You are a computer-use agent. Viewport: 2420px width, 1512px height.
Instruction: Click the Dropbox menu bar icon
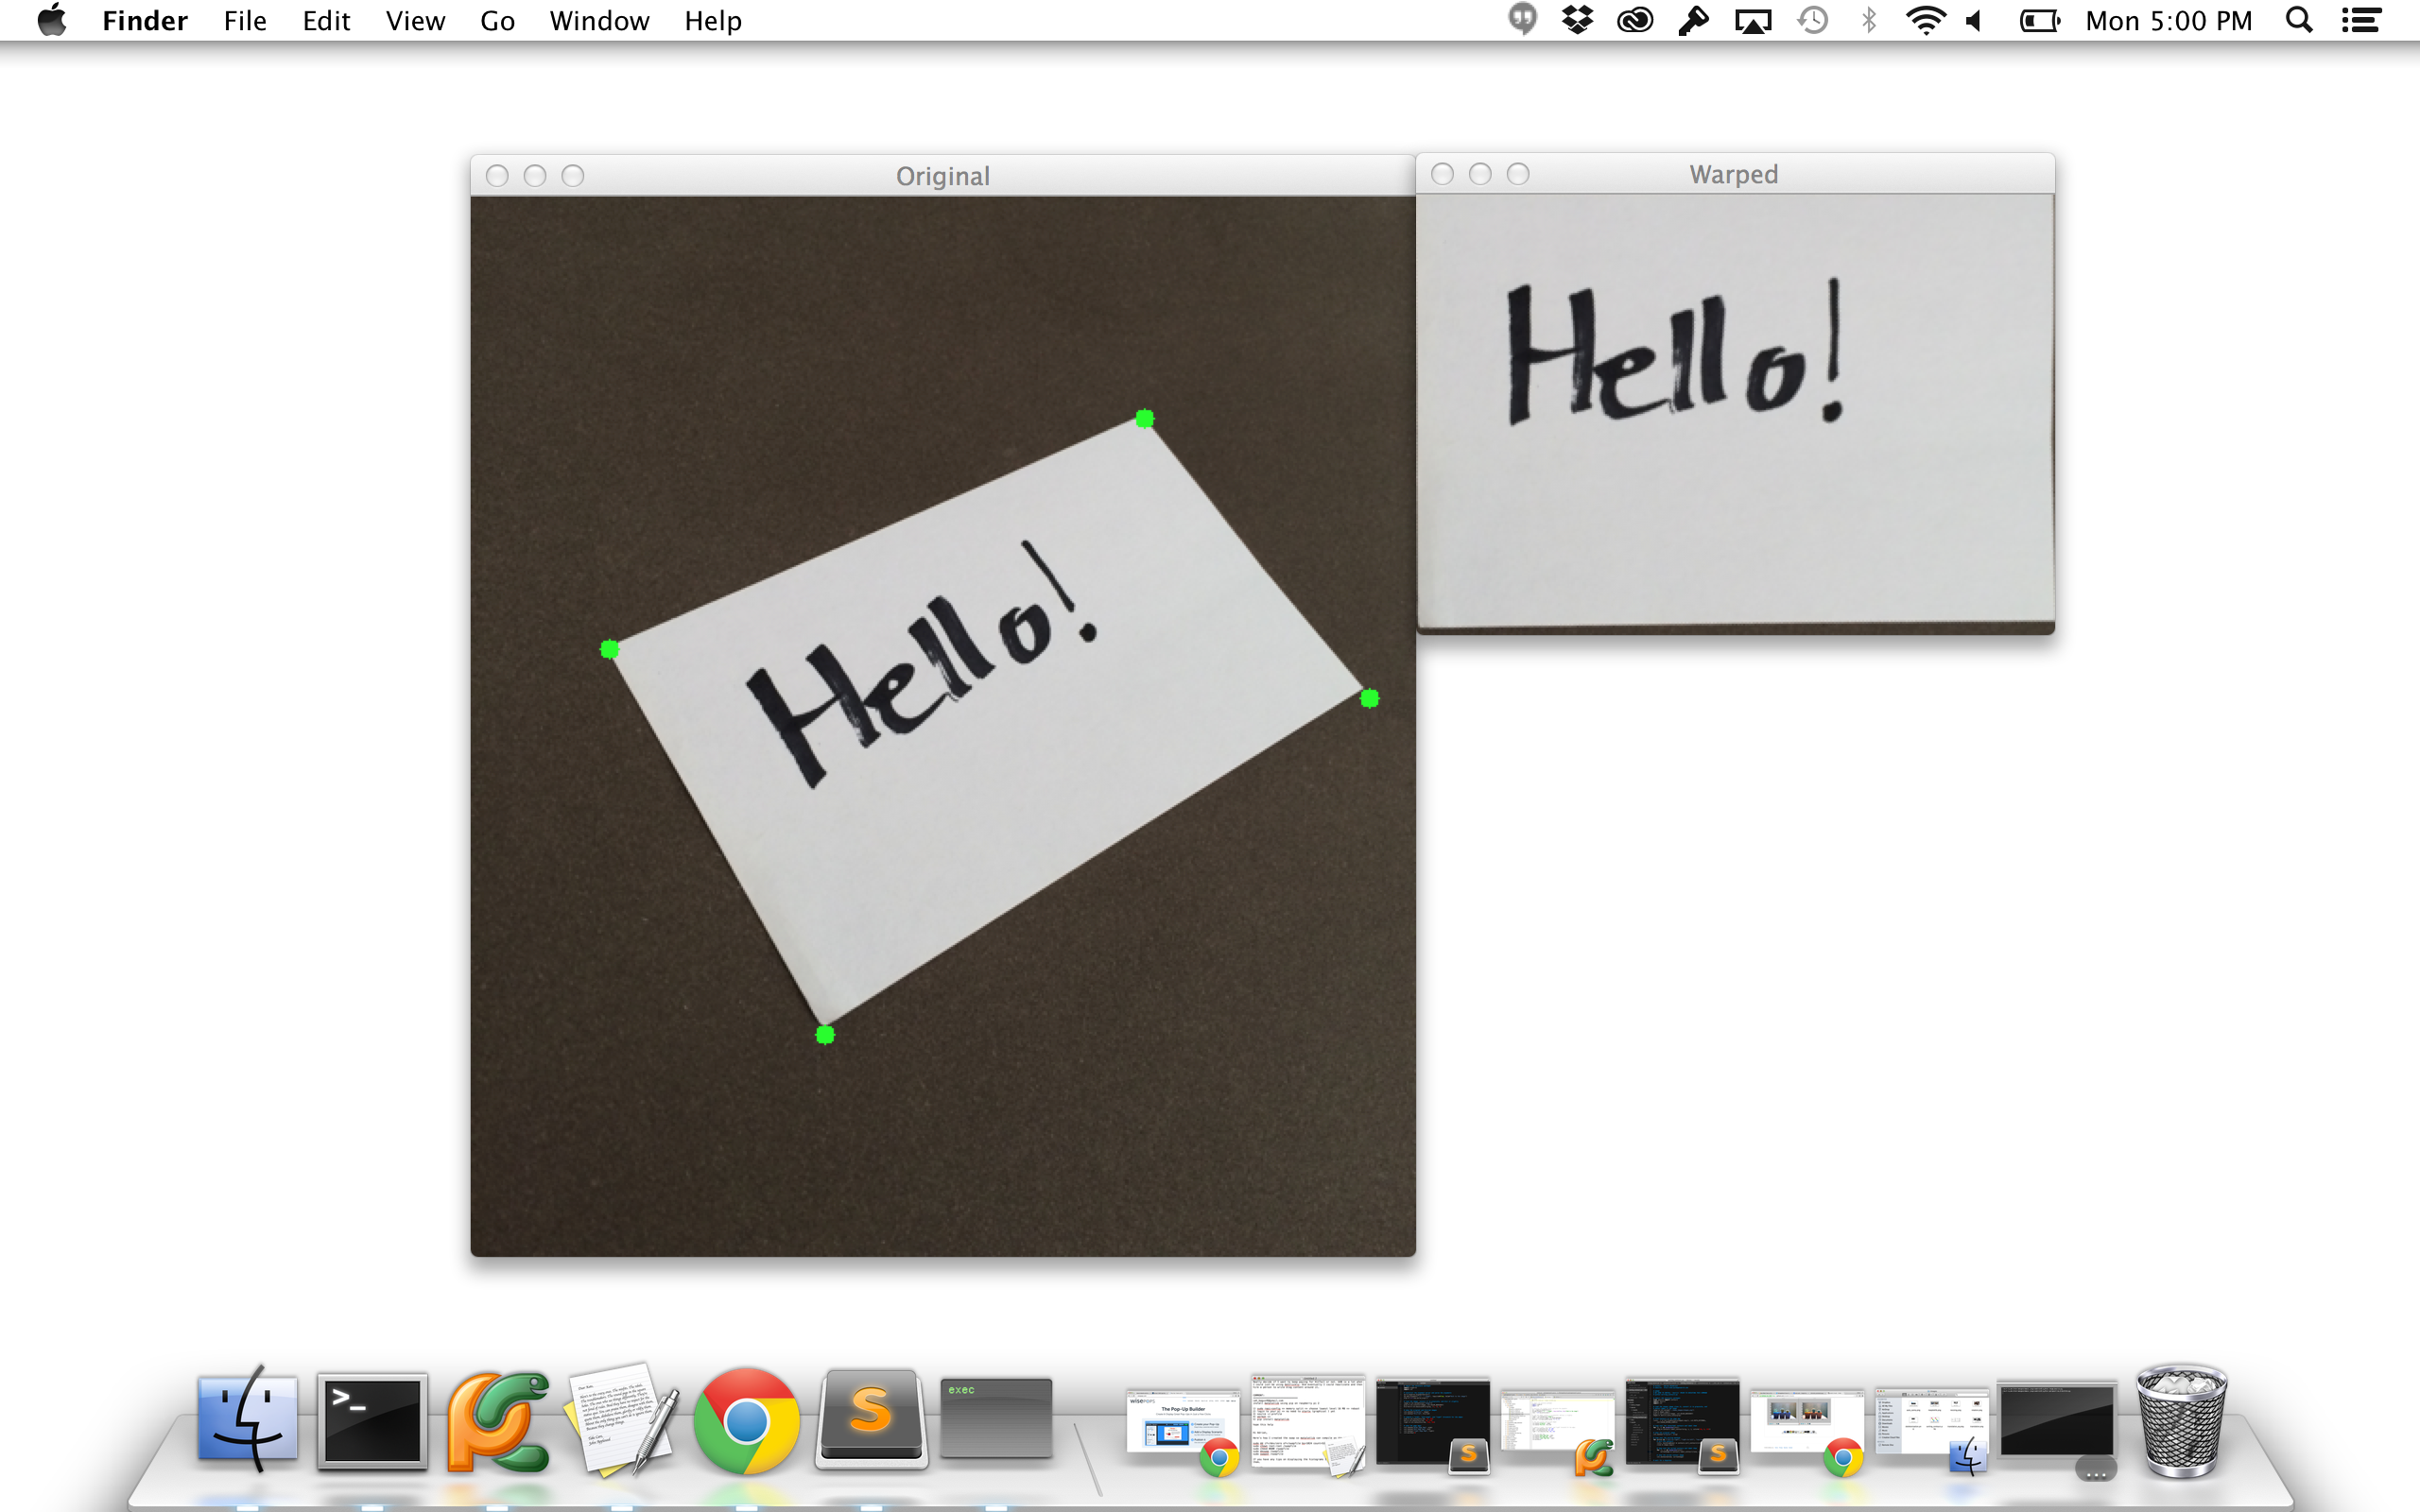(x=1577, y=20)
